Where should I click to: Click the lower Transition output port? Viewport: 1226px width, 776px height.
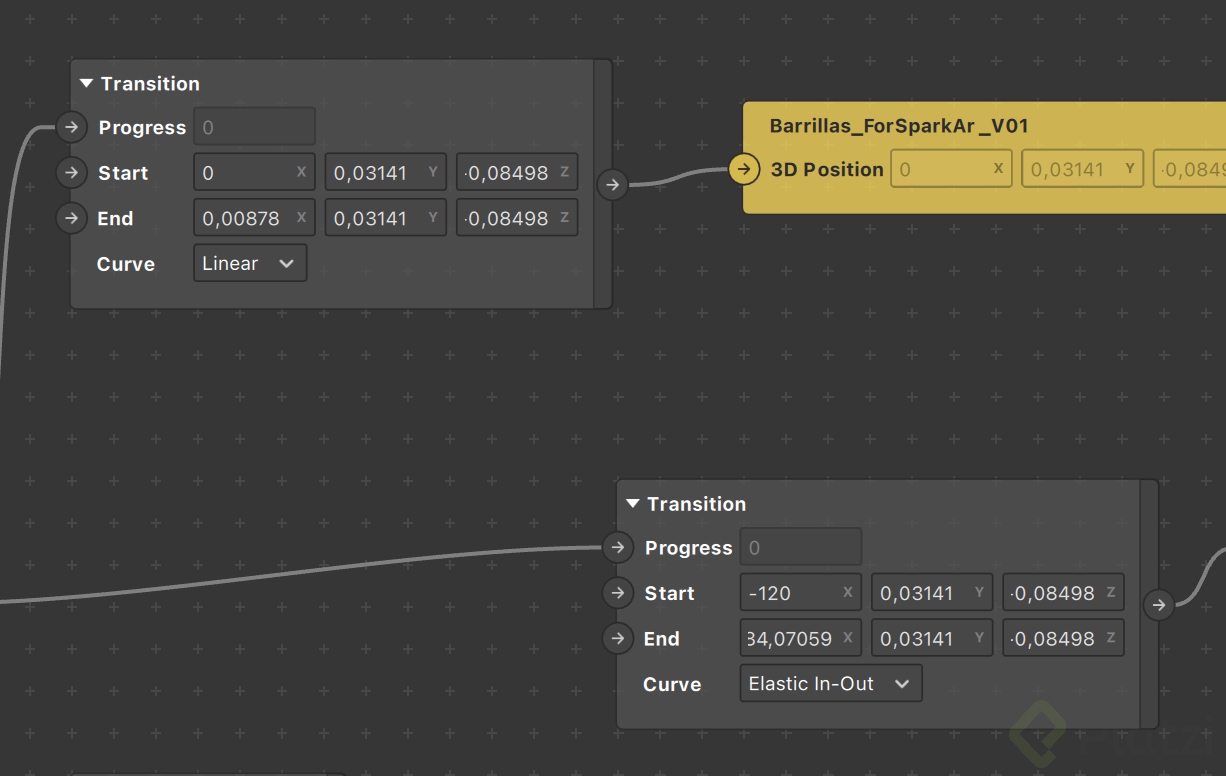tap(1158, 604)
